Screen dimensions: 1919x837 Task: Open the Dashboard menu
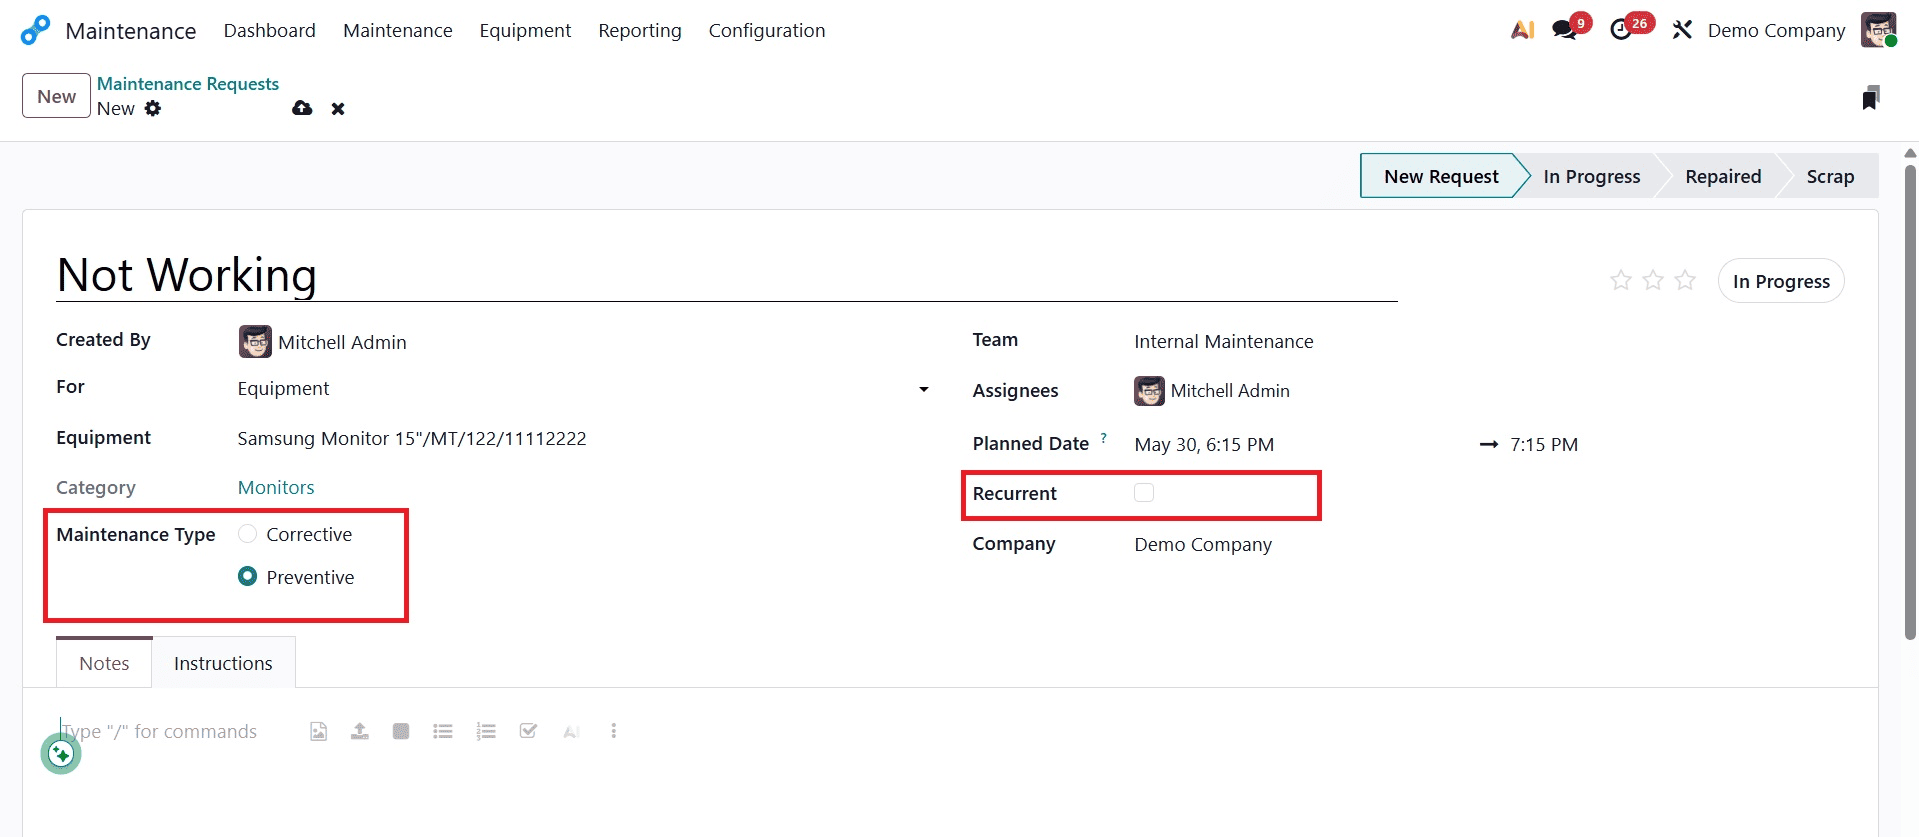(x=270, y=30)
